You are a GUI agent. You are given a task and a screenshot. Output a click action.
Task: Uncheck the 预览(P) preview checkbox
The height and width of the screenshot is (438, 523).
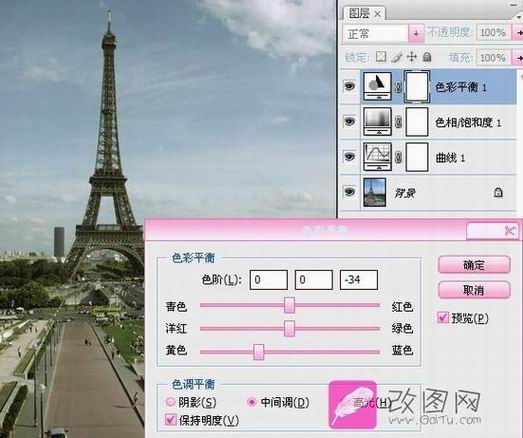(443, 317)
